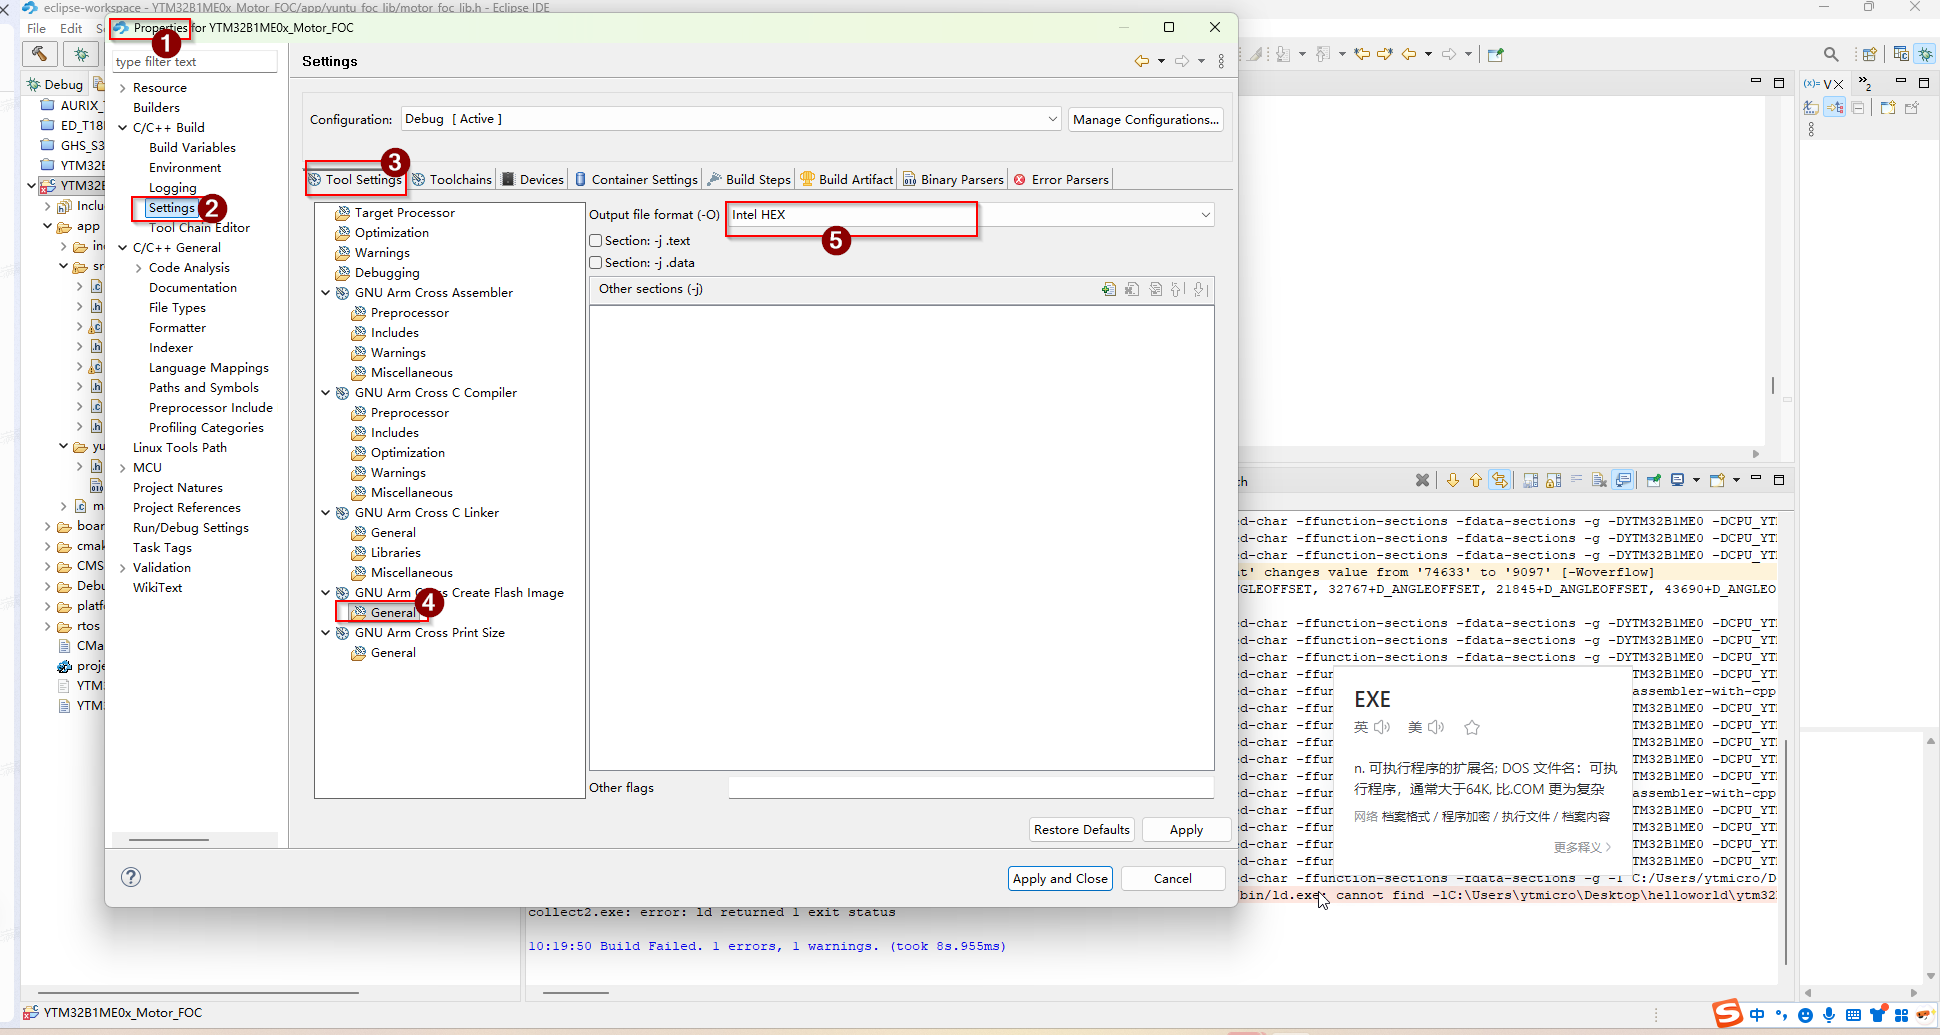Click the search magnifier icon in toolbar
Image resolution: width=1940 pixels, height=1035 pixels.
click(1830, 55)
